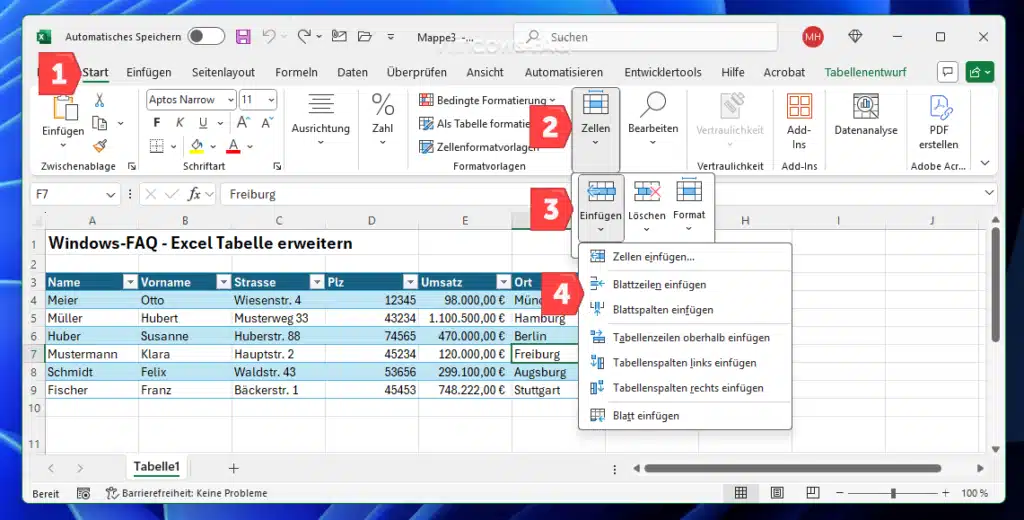Viewport: 1024px width, 520px height.
Task: Switch to Page Break preview icon
Action: coord(812,493)
